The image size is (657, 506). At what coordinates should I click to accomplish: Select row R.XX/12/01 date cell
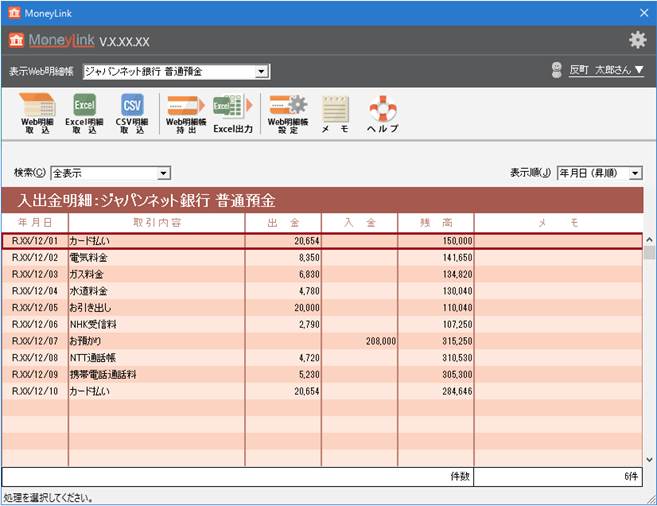coord(35,241)
